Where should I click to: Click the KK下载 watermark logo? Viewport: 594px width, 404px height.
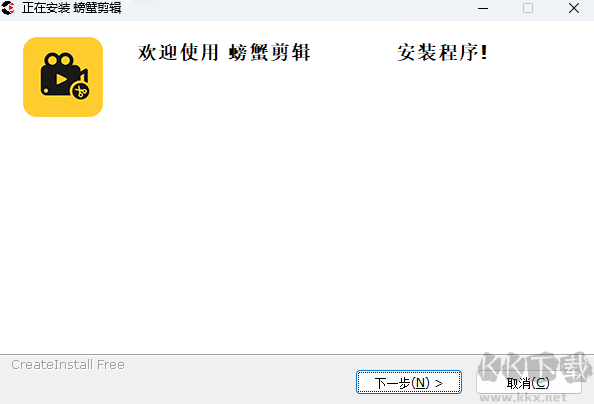point(534,368)
